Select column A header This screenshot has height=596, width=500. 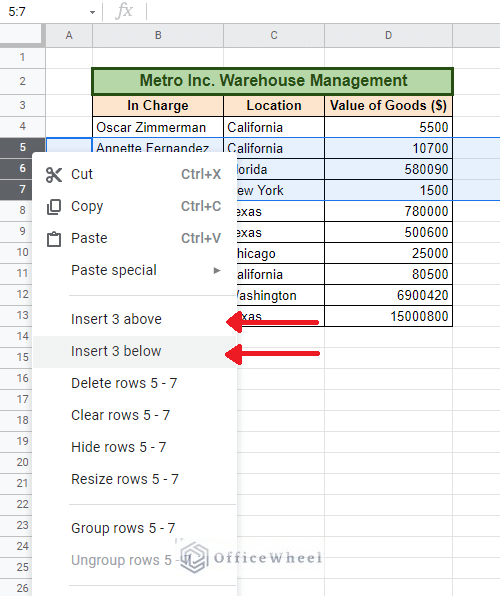click(69, 35)
